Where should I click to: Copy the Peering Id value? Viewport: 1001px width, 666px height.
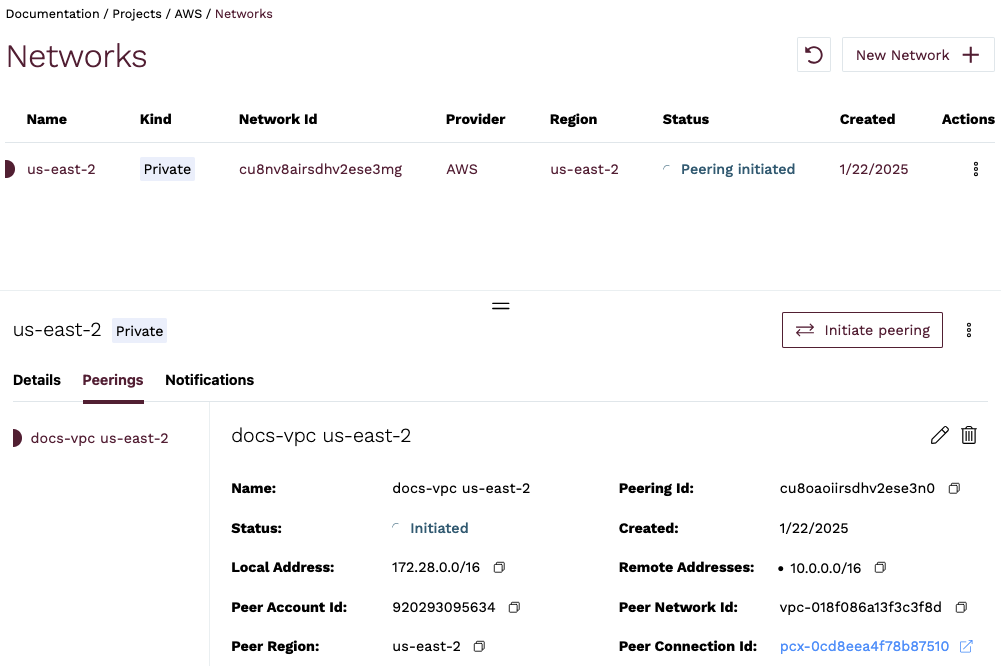pyautogui.click(x=954, y=489)
